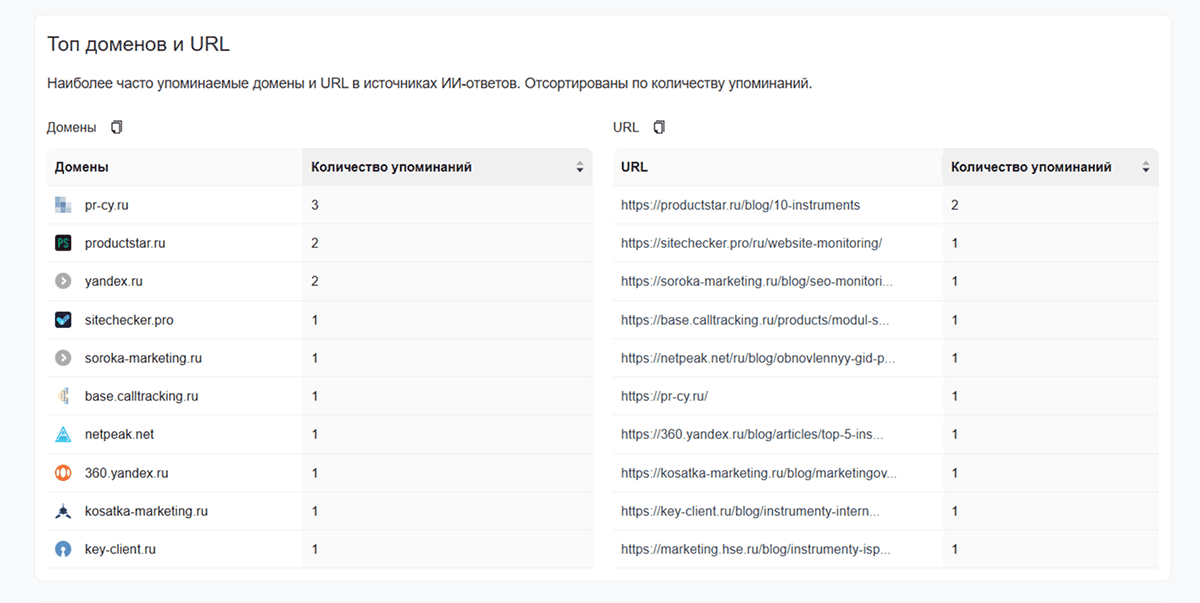Open the https://pr-cy.ru/ URL link
The width and height of the screenshot is (1200, 603).
click(x=664, y=396)
